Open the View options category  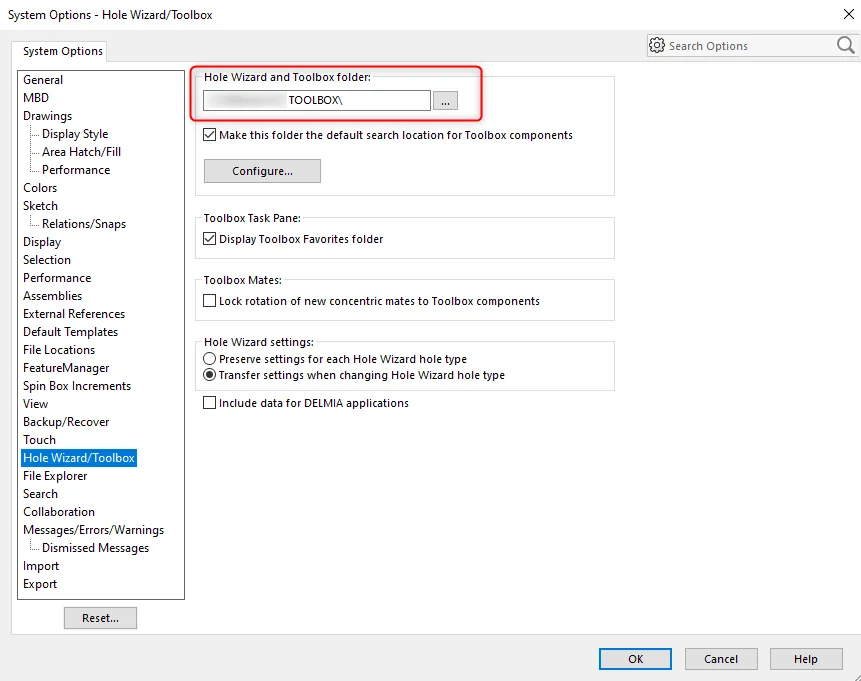pos(36,404)
